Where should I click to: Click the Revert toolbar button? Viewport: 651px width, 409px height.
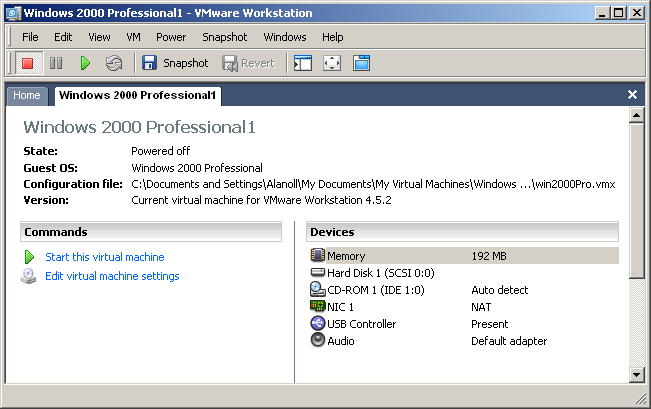click(x=248, y=64)
